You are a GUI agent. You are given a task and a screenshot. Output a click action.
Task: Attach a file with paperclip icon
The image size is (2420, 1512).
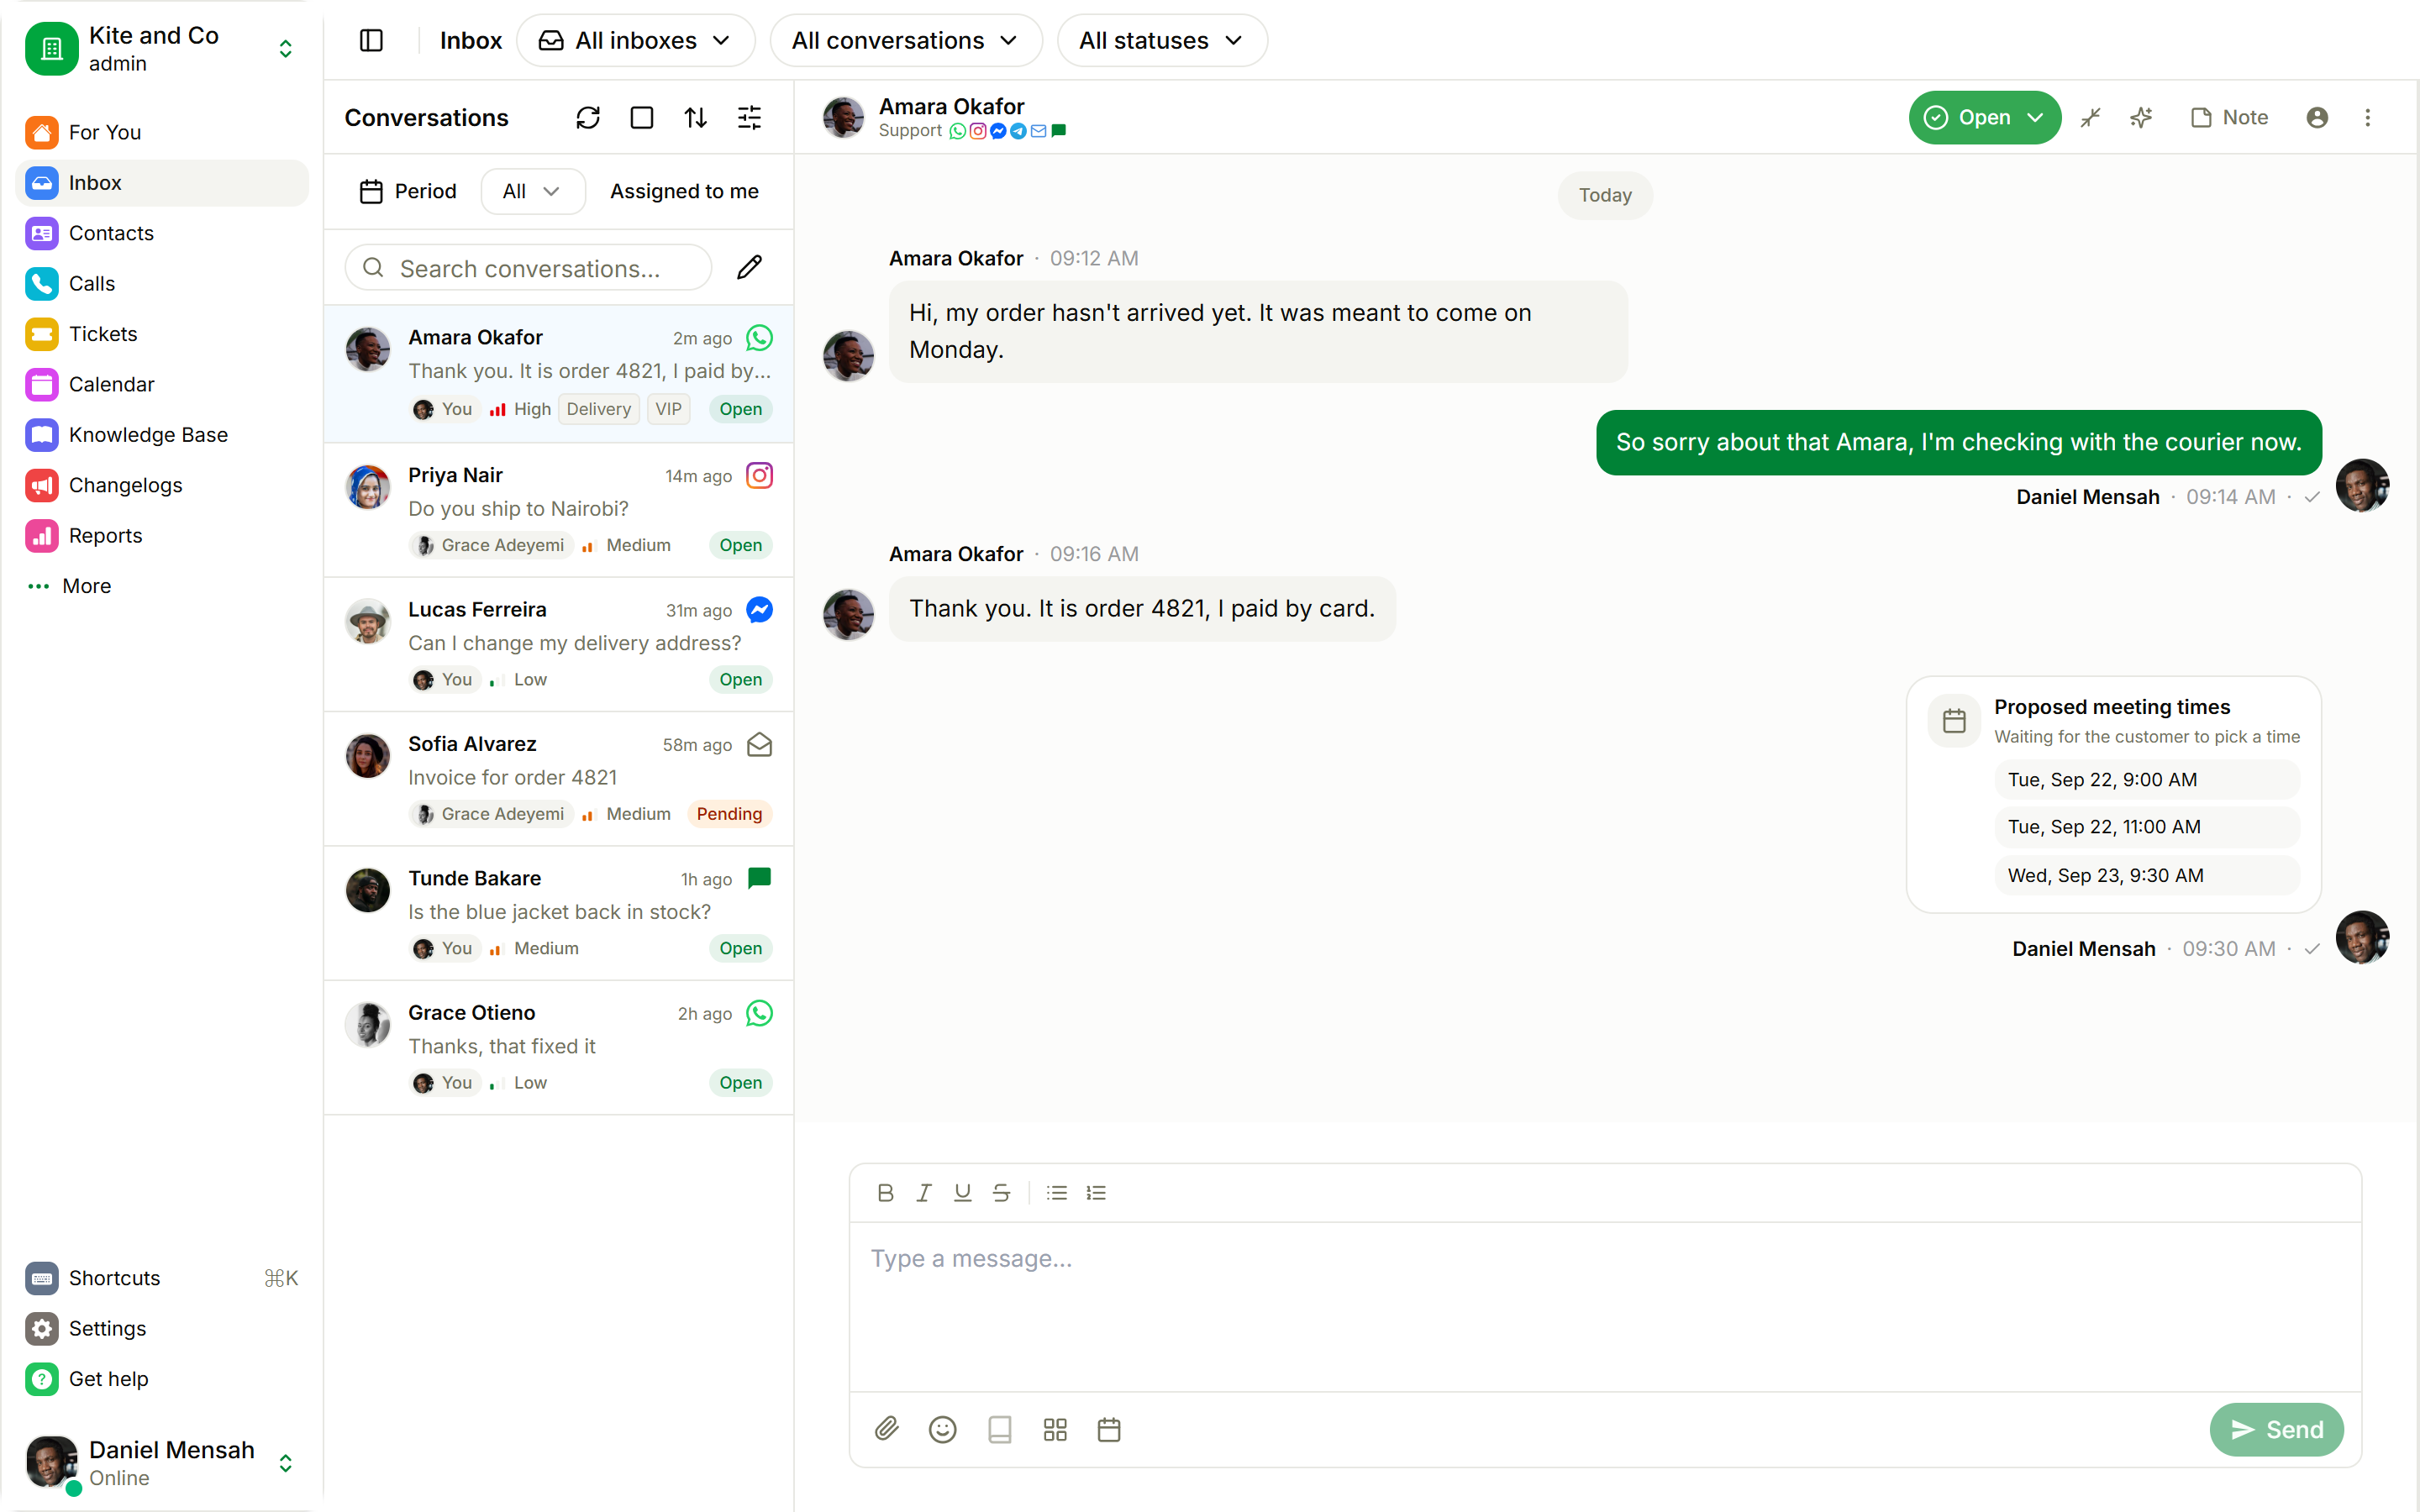(x=887, y=1429)
